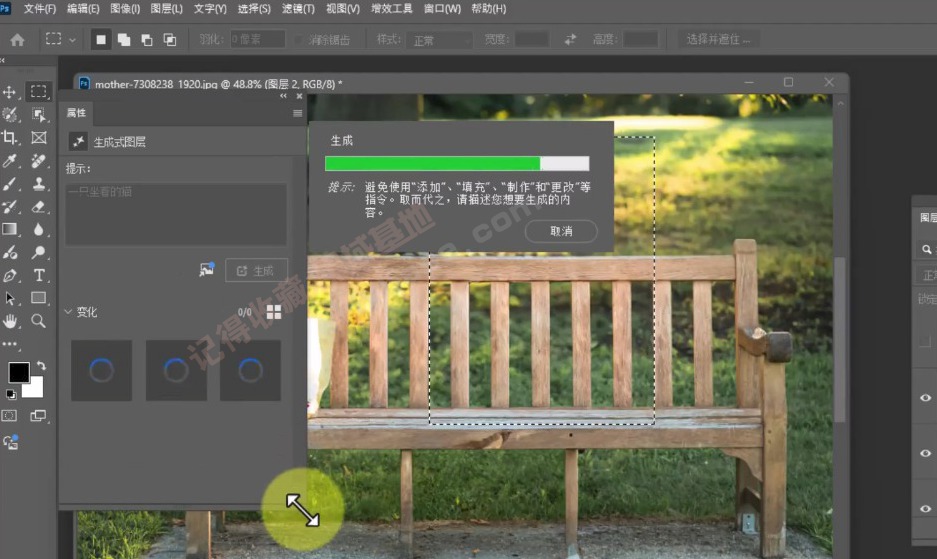Select the Pen tool
This screenshot has width=937, height=559.
[x=10, y=276]
